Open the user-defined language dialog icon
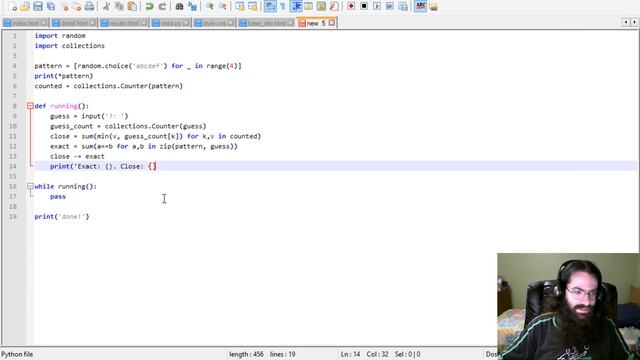Image resolution: width=640 pixels, height=360 pixels. (x=309, y=6)
